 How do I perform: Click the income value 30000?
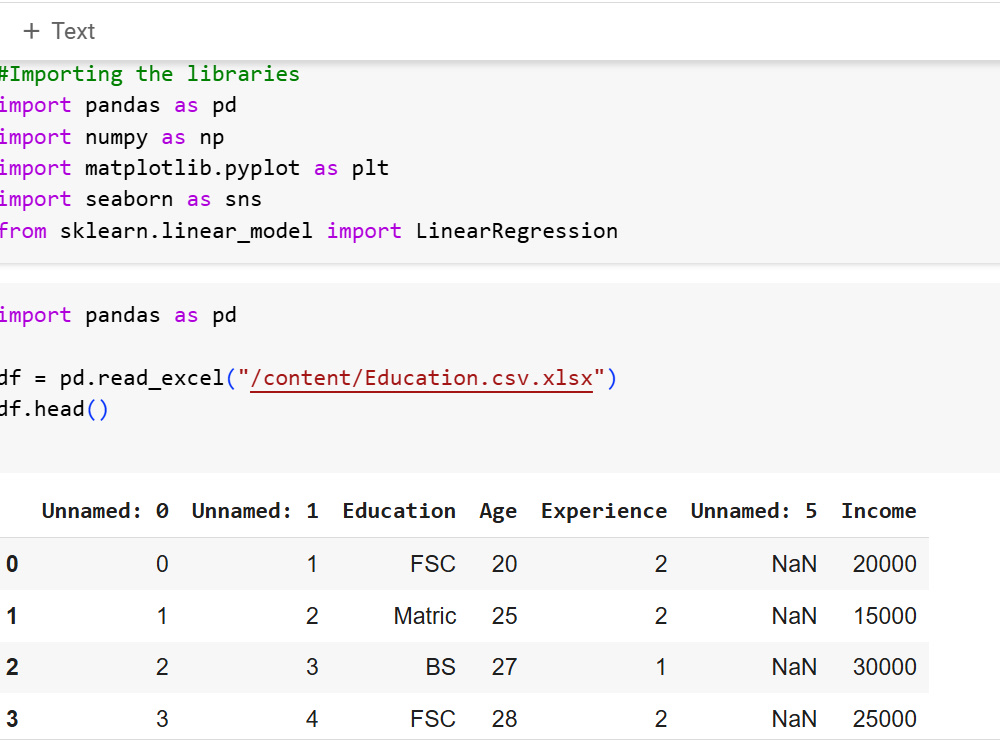point(885,667)
